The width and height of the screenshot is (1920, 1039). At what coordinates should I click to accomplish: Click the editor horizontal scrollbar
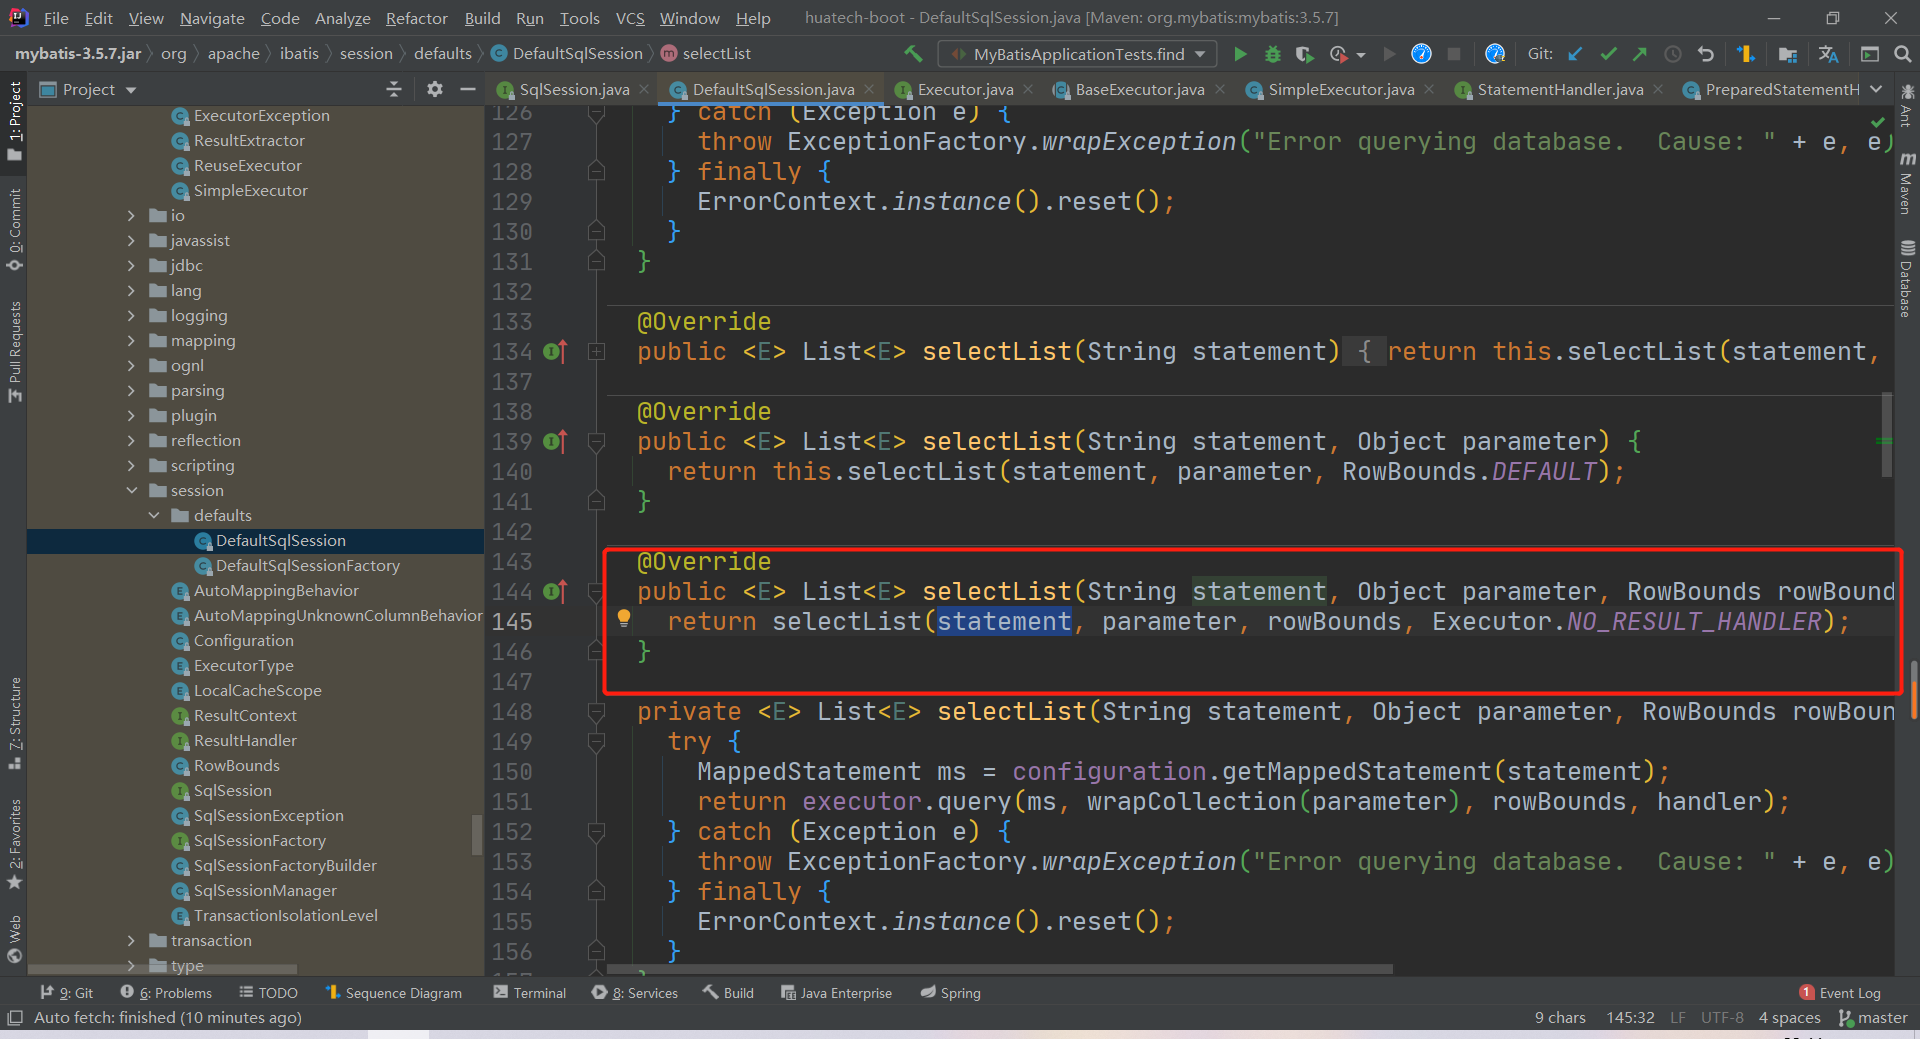pyautogui.click(x=1000, y=969)
